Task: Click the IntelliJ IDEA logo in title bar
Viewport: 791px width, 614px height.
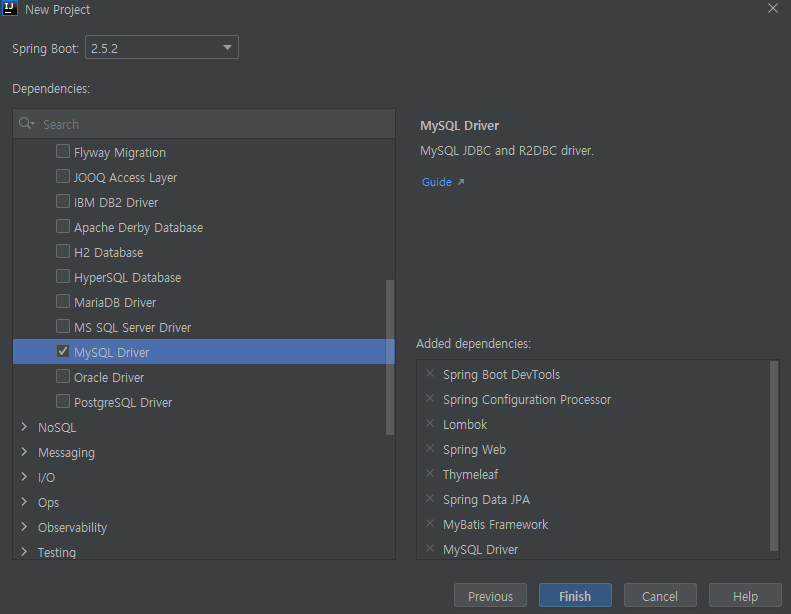Action: click(x=10, y=9)
